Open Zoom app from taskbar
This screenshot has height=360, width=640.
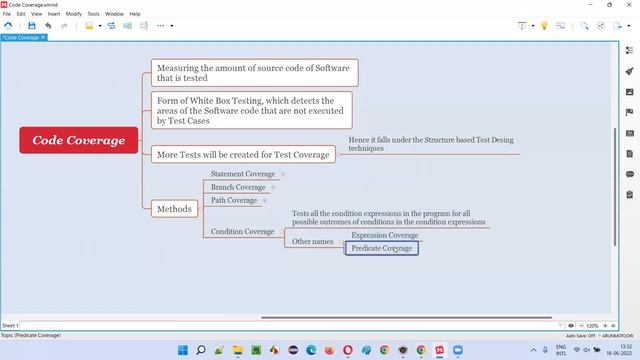(458, 350)
